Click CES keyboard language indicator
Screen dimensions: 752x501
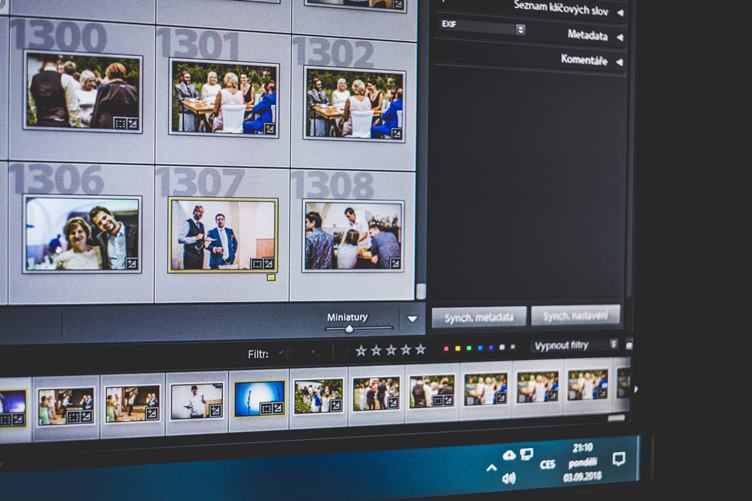[x=547, y=465]
